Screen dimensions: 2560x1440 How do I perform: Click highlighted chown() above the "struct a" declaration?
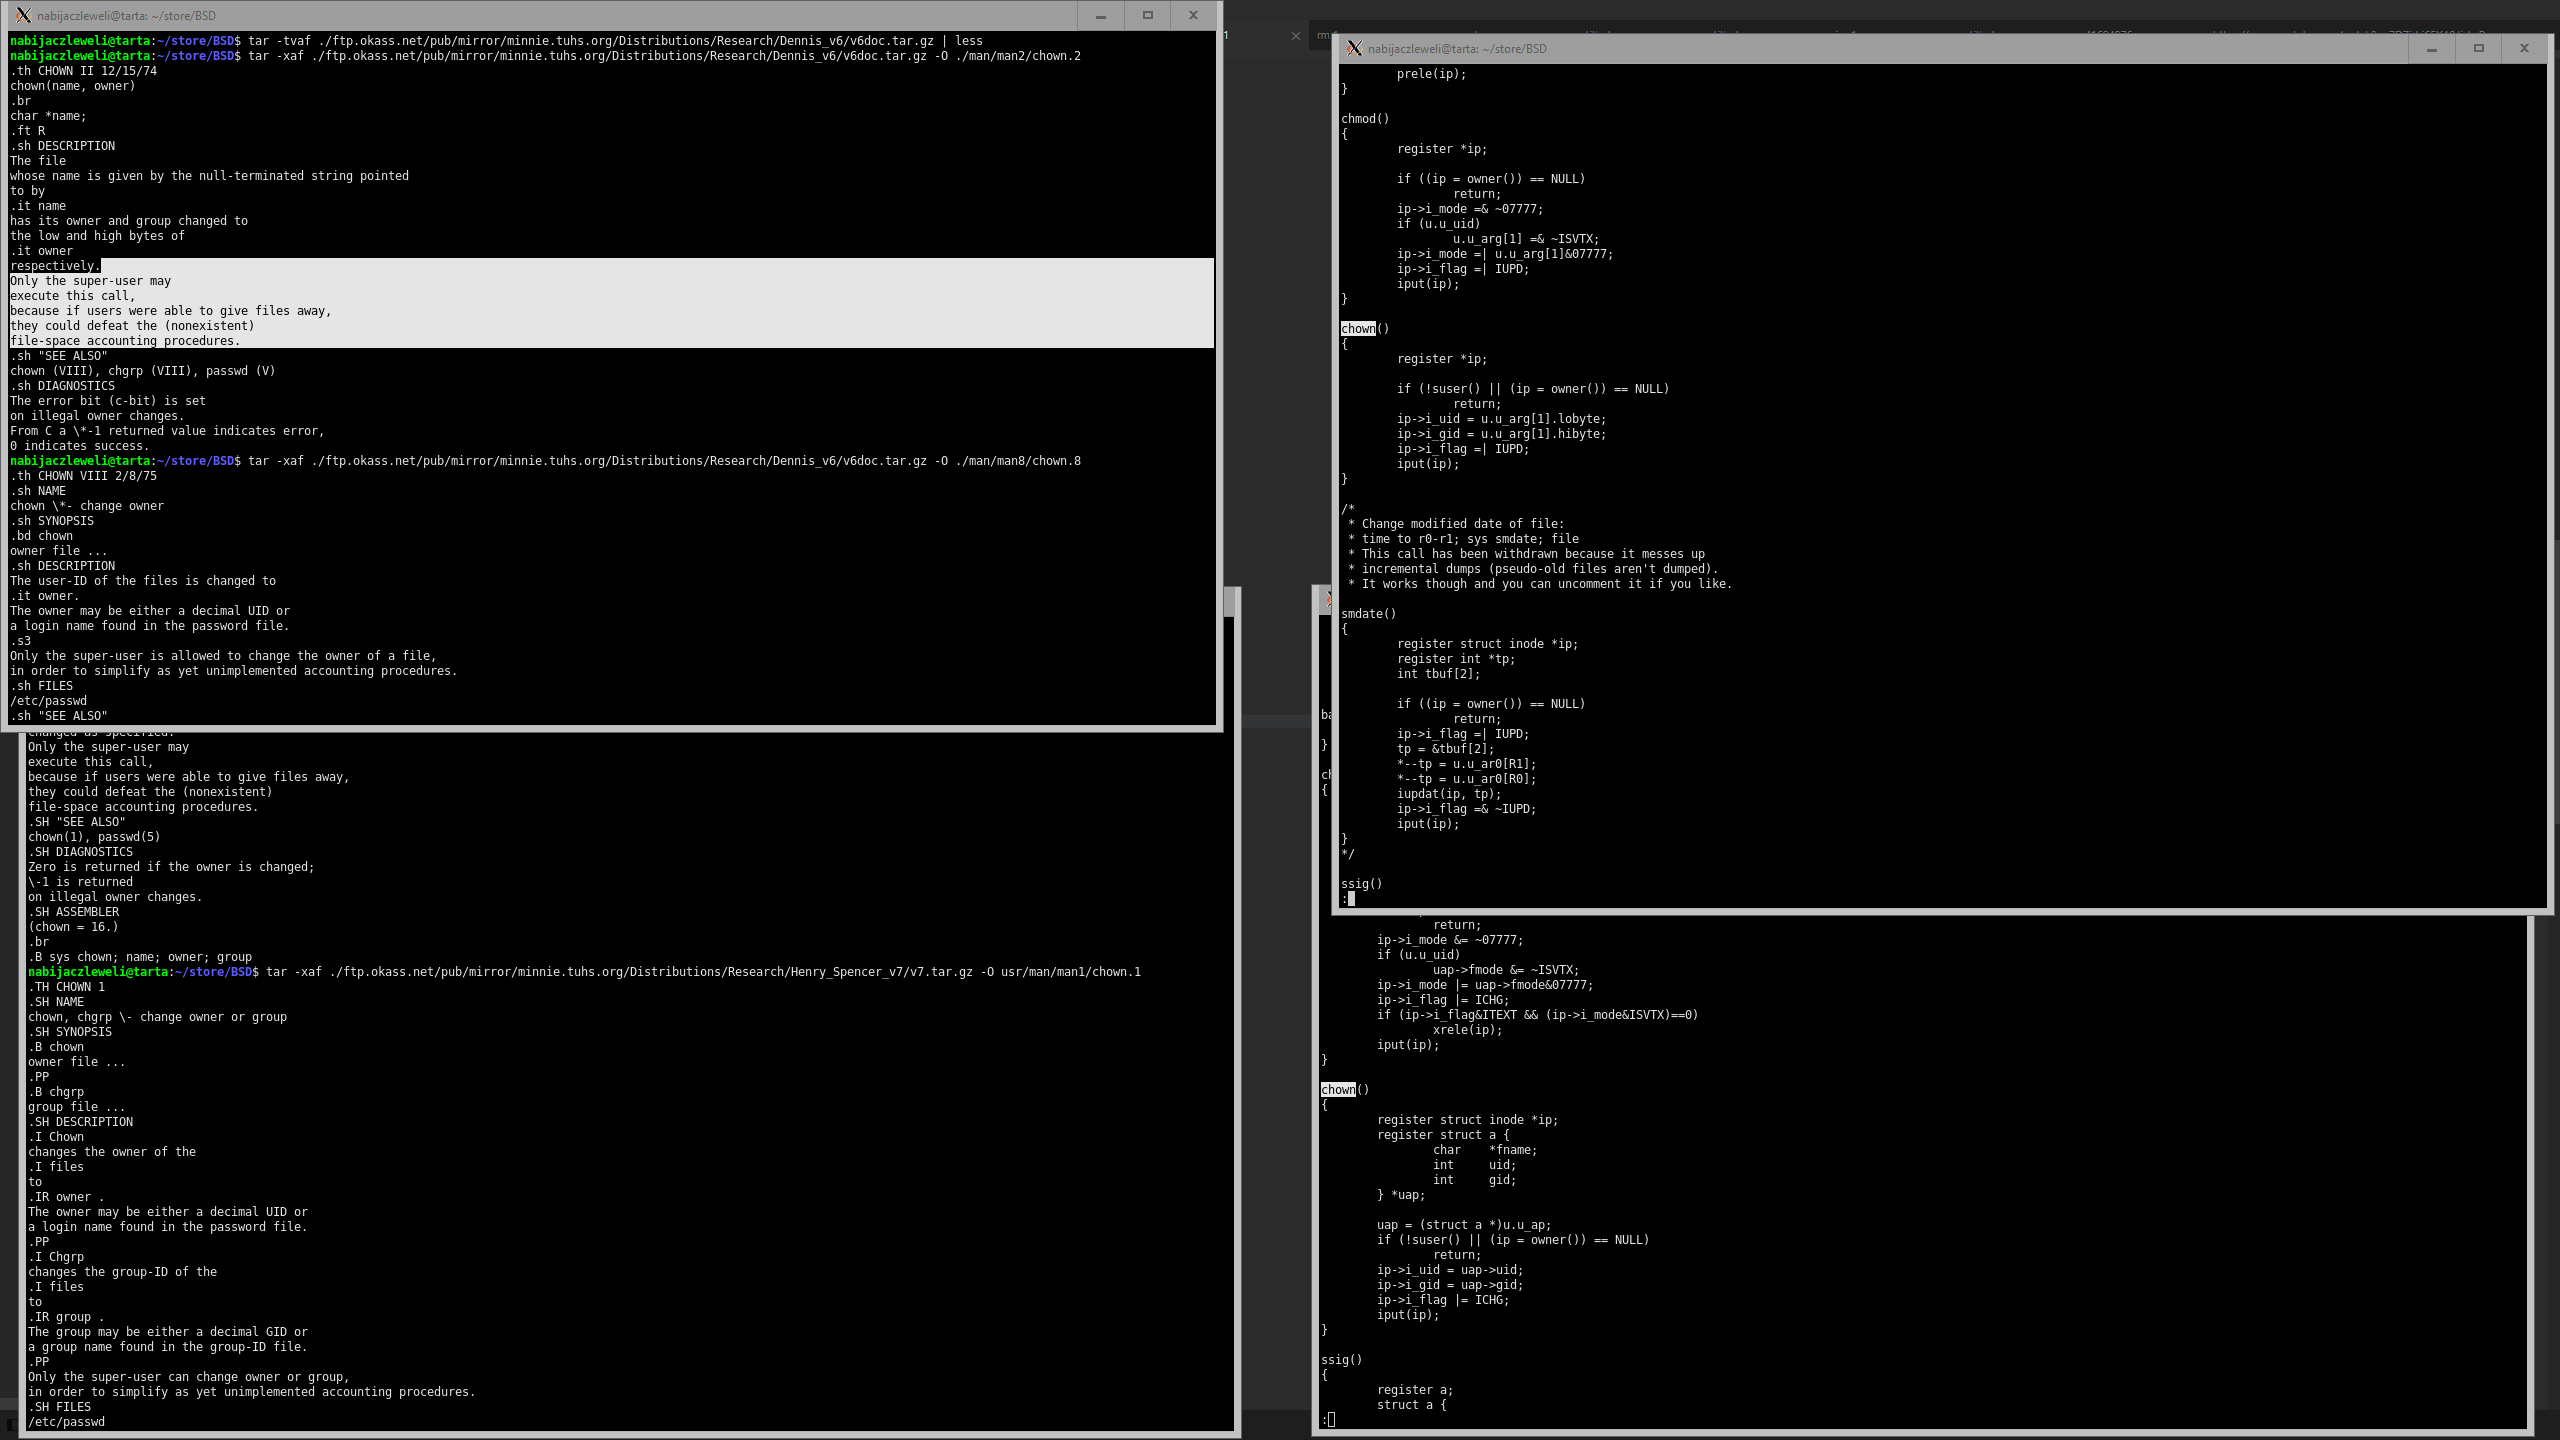(1338, 1090)
